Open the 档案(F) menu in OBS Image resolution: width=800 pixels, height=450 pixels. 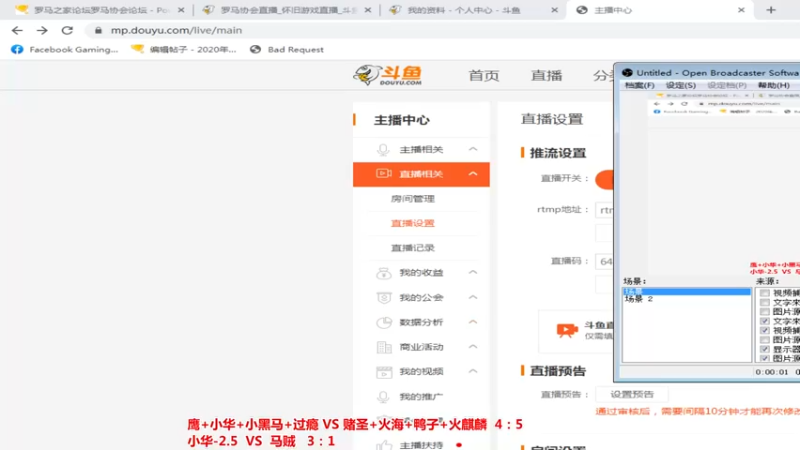coord(639,85)
